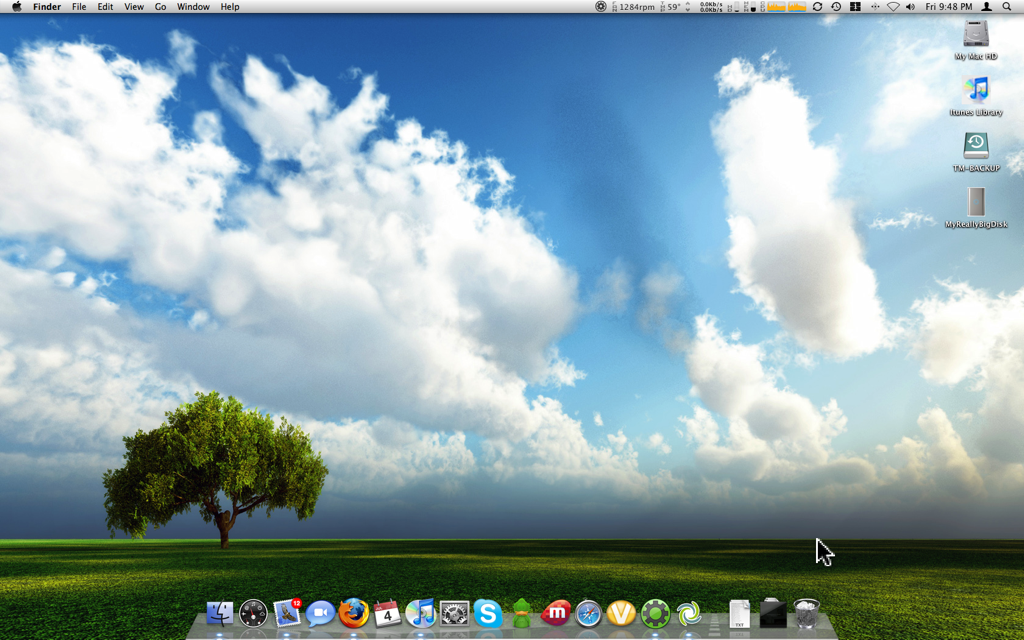
Task: Open fast user switching menu
Action: point(987,7)
